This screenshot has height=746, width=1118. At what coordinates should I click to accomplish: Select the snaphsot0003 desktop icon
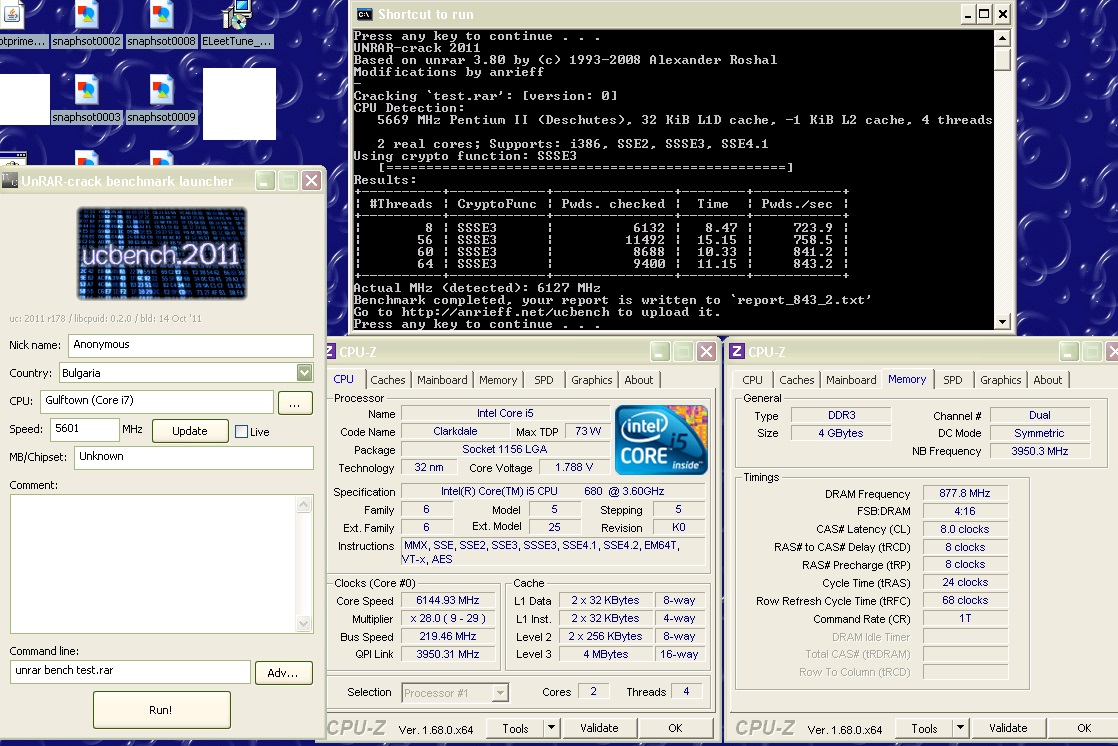(86, 100)
